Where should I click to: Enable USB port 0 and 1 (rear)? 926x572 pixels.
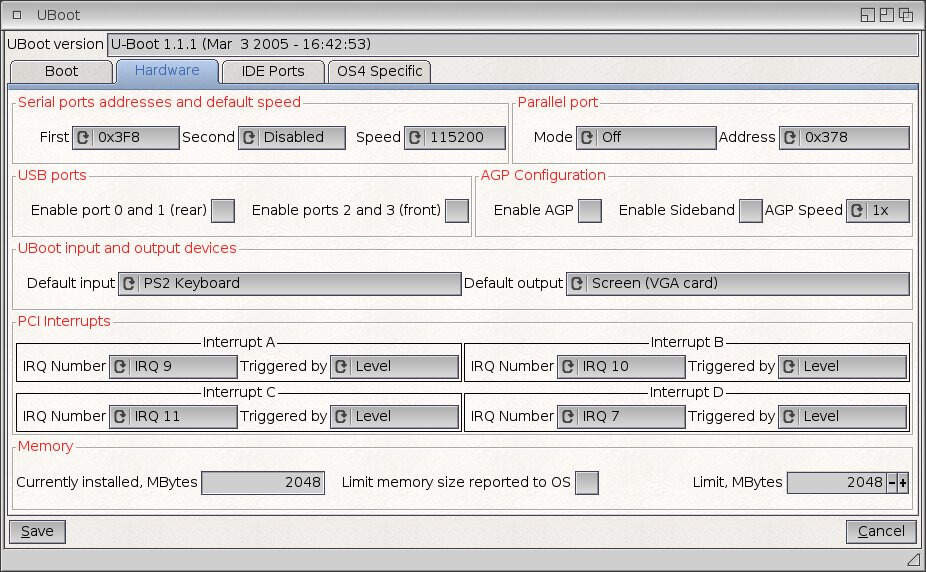(x=223, y=211)
